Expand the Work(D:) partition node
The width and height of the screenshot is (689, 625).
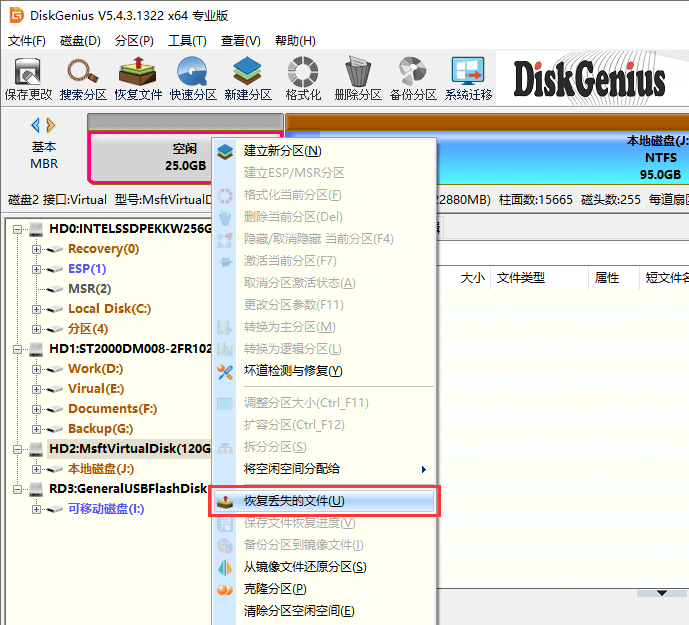[x=36, y=369]
